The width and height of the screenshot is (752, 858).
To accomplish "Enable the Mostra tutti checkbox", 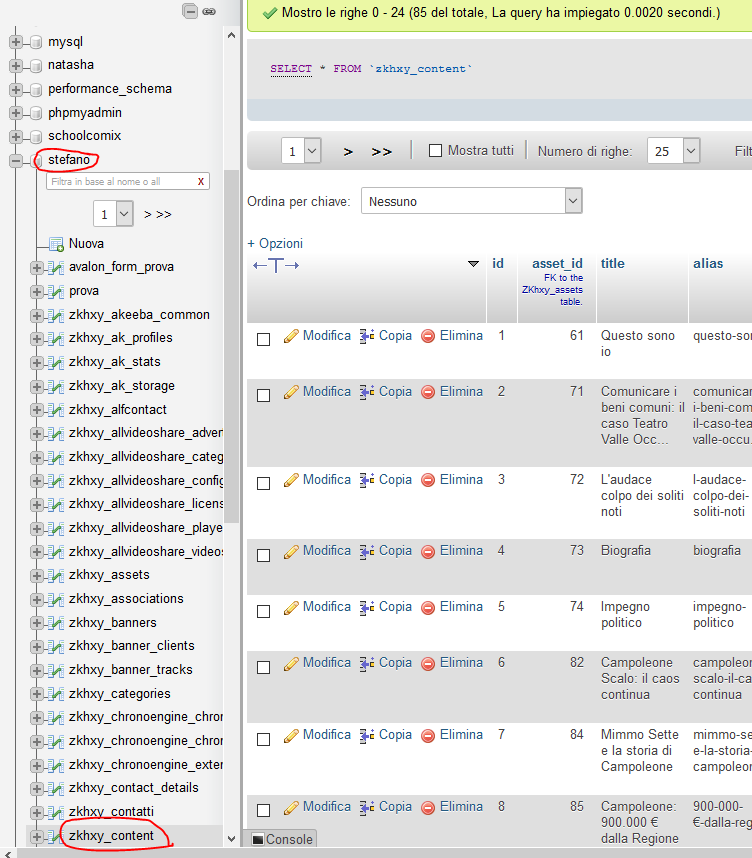I will click(x=436, y=150).
